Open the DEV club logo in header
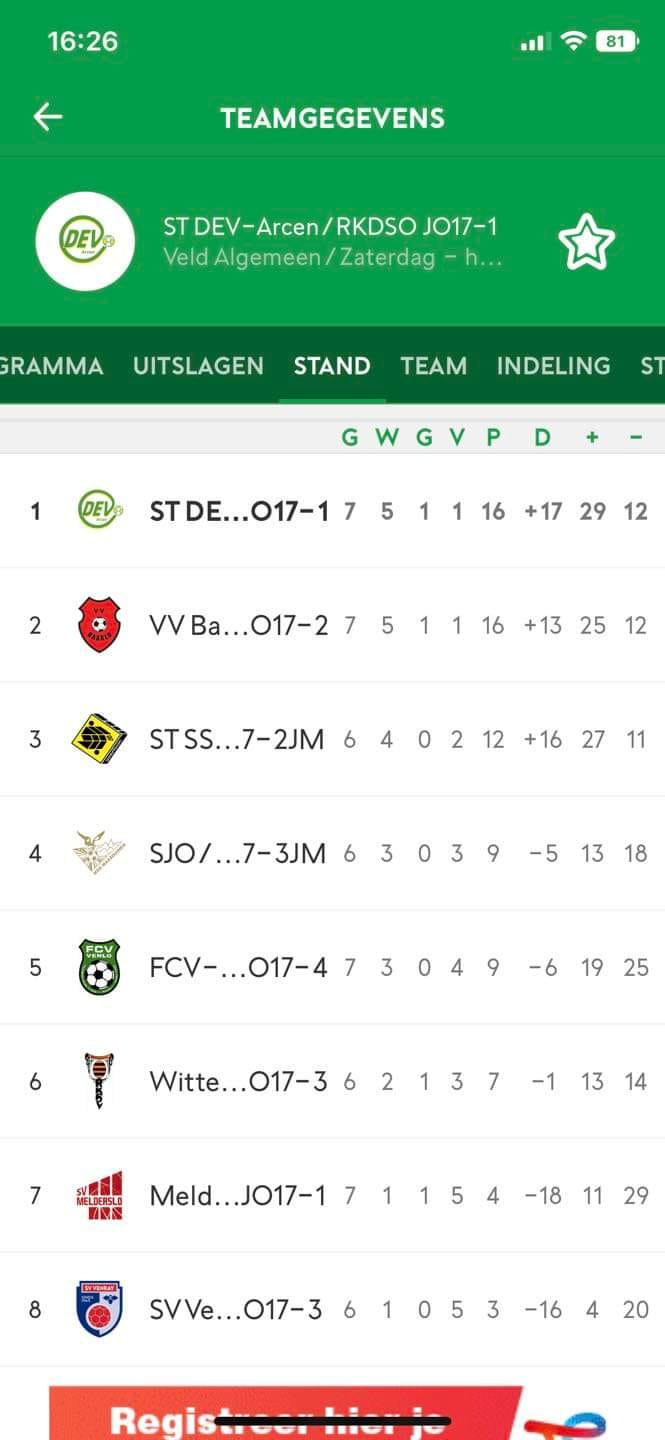The height and width of the screenshot is (1440, 665). 85,241
